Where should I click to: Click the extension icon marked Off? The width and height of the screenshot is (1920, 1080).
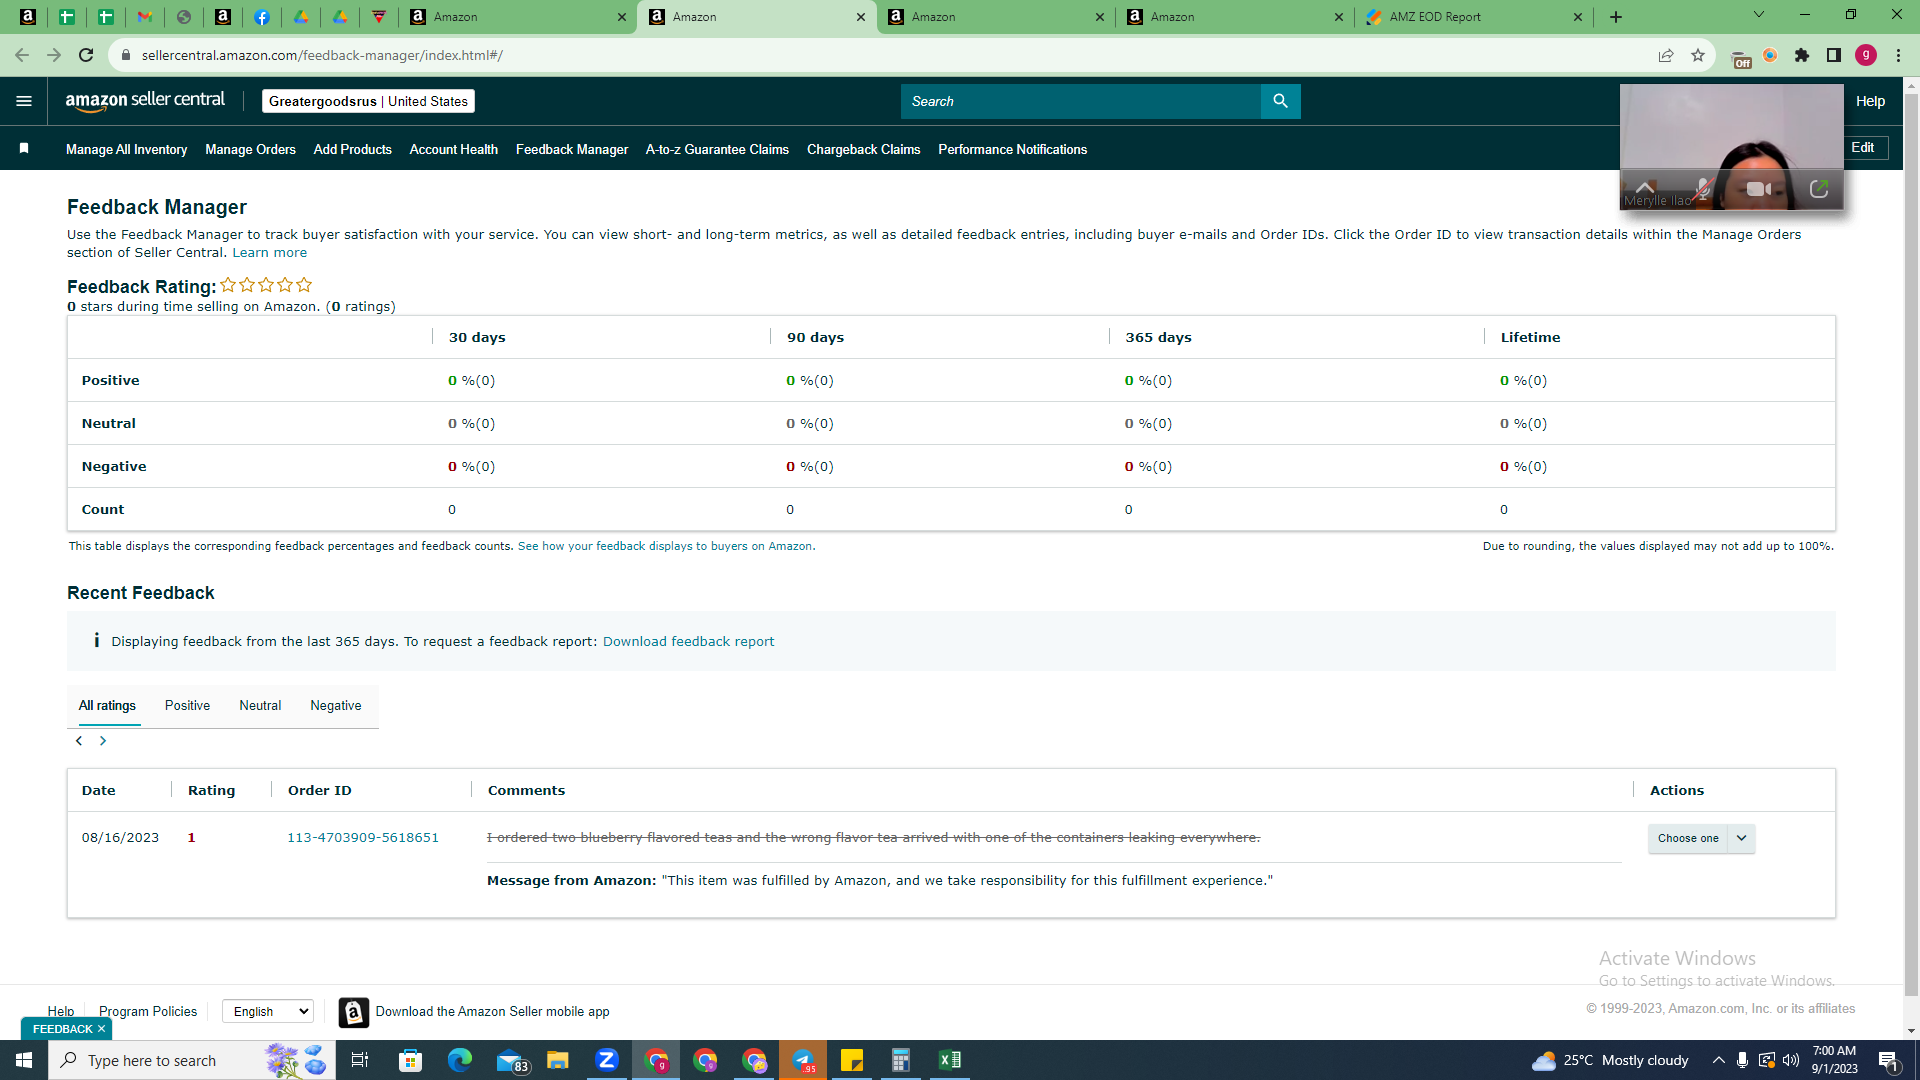[x=1740, y=57]
